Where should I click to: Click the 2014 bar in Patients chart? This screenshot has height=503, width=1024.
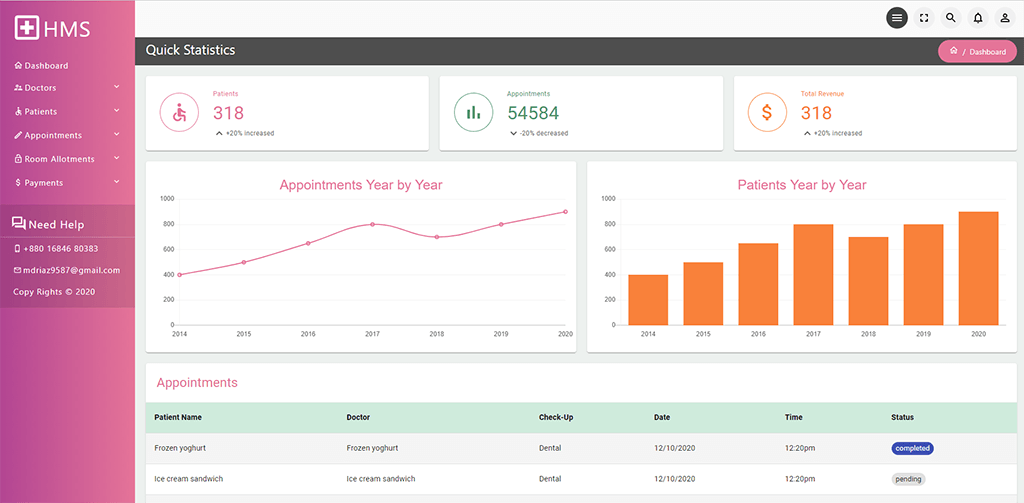[648, 300]
